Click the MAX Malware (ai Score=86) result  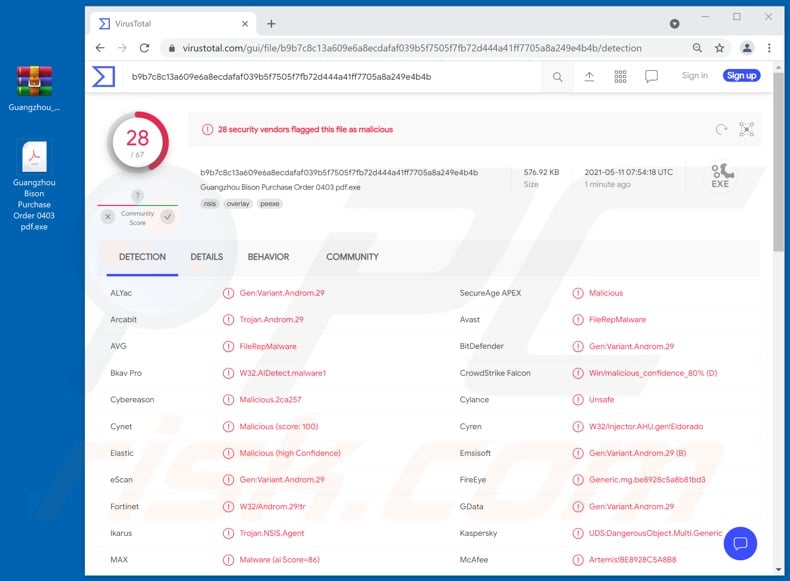pos(280,560)
